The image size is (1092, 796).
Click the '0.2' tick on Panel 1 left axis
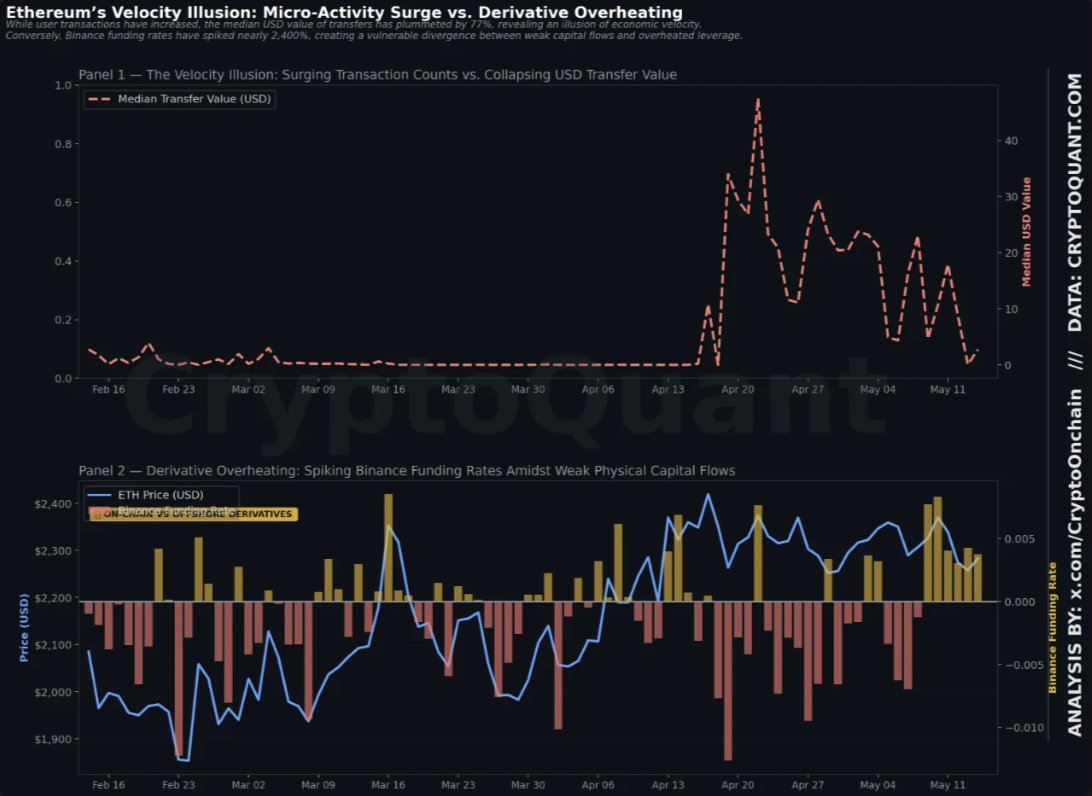pos(63,320)
